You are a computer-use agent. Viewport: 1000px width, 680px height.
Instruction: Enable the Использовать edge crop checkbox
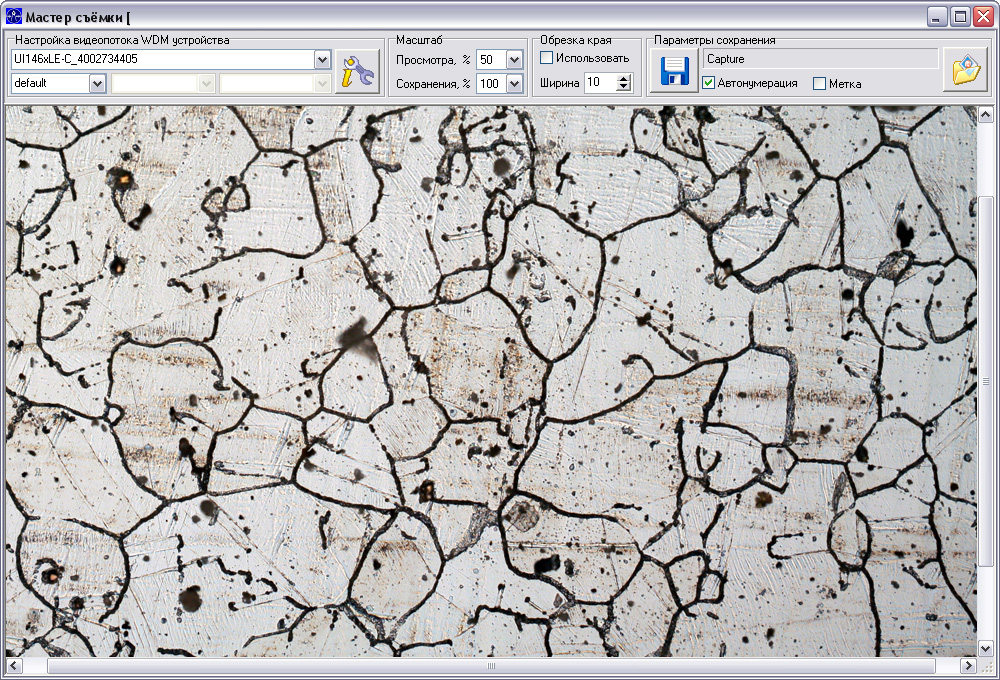[547, 58]
